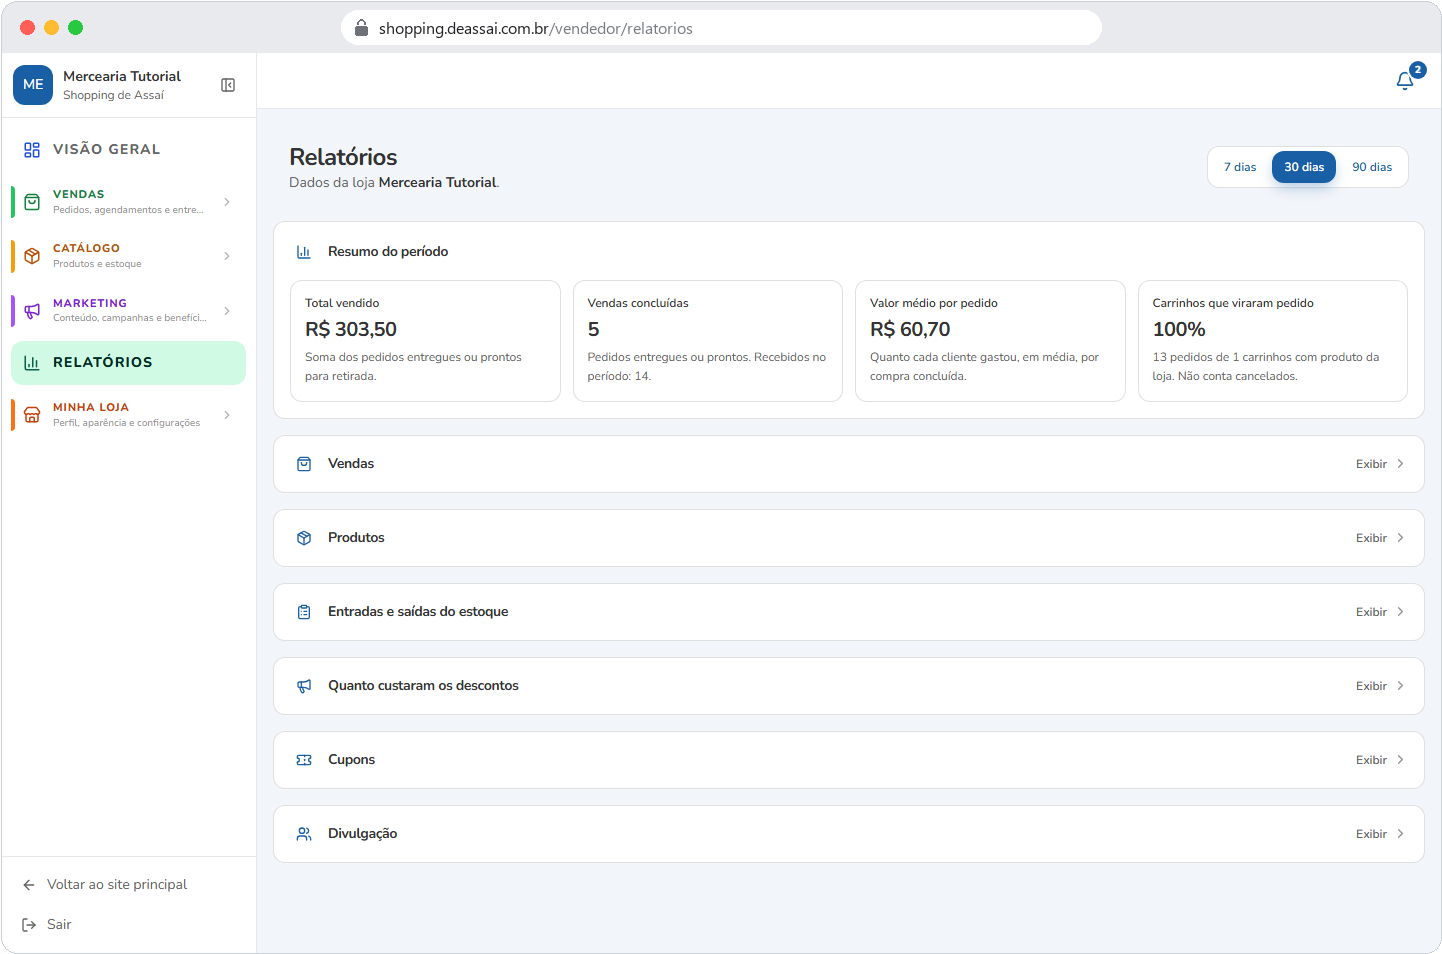Click the ME store avatar
The width and height of the screenshot is (1442, 954).
tap(33, 85)
